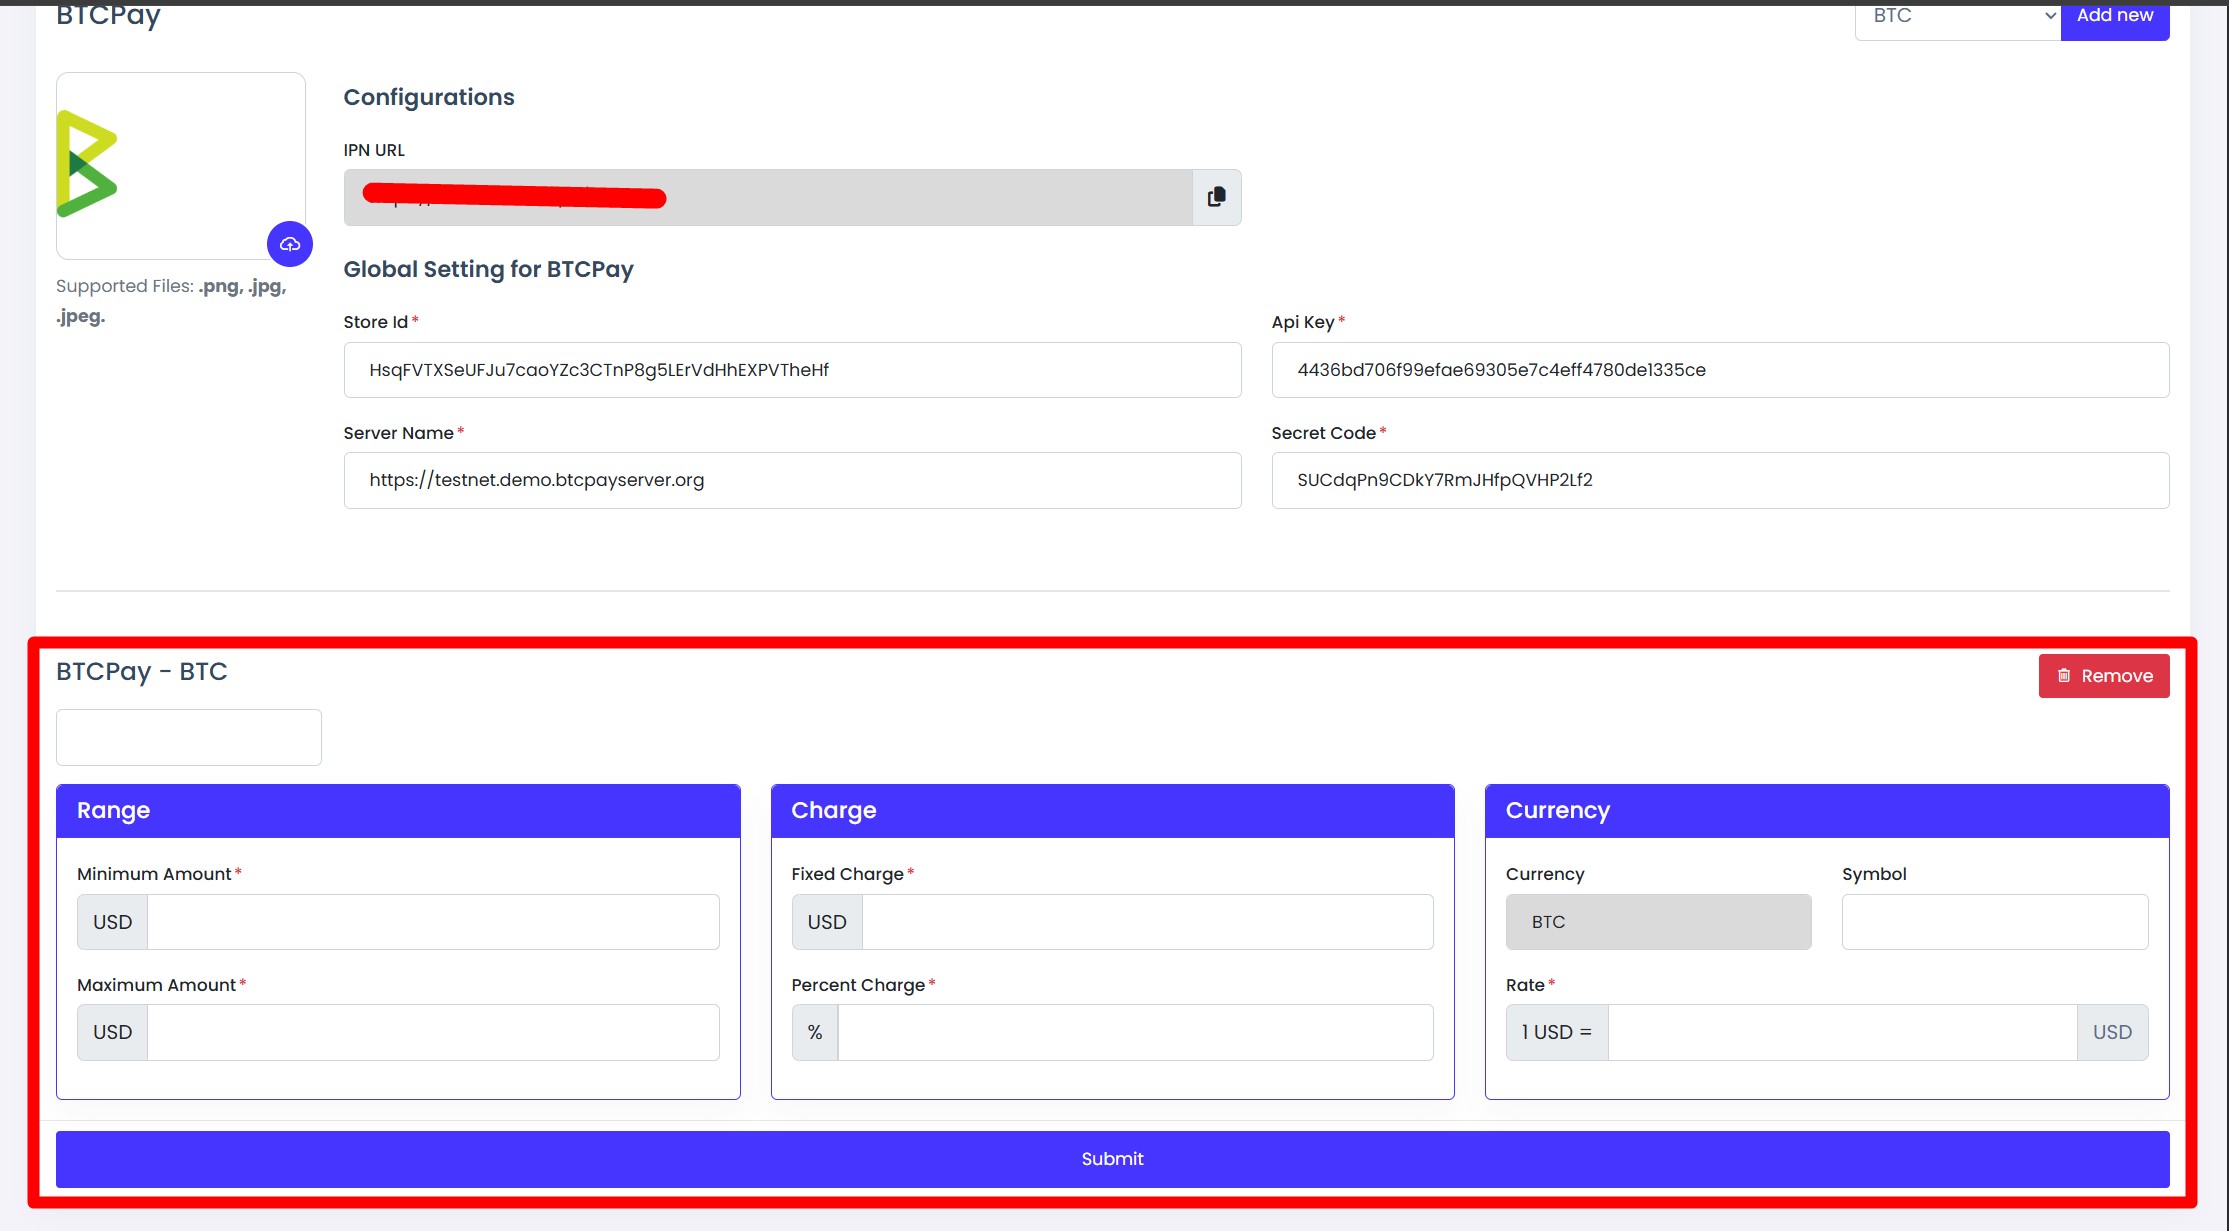Click the IPN URL read-only field

pyautogui.click(x=768, y=197)
